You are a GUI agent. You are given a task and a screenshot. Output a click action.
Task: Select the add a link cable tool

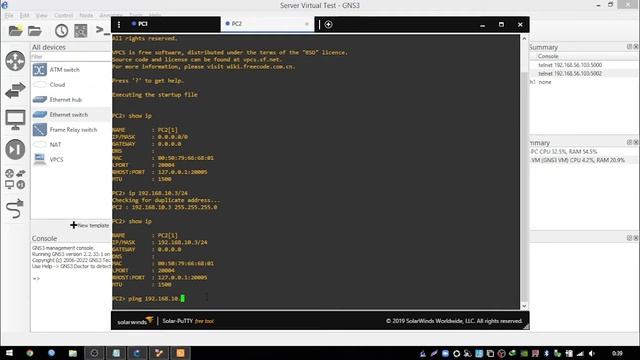(15, 209)
